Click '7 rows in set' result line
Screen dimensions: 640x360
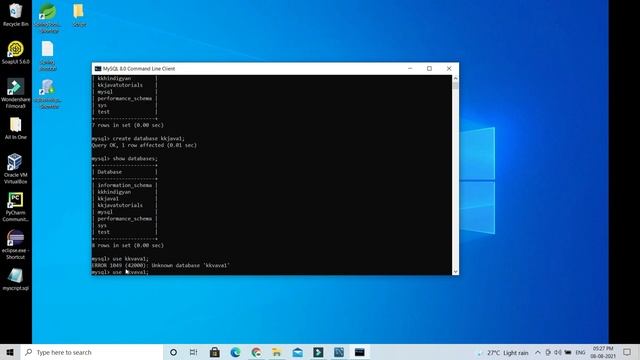[x=128, y=125]
